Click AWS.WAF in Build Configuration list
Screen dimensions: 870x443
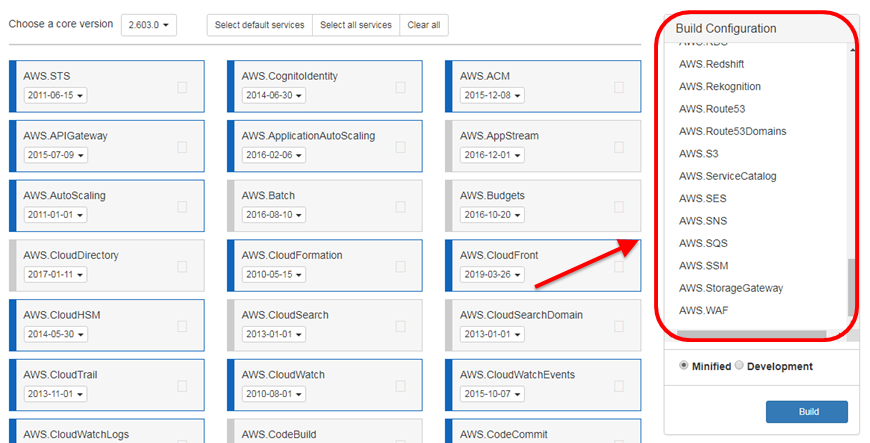click(704, 310)
